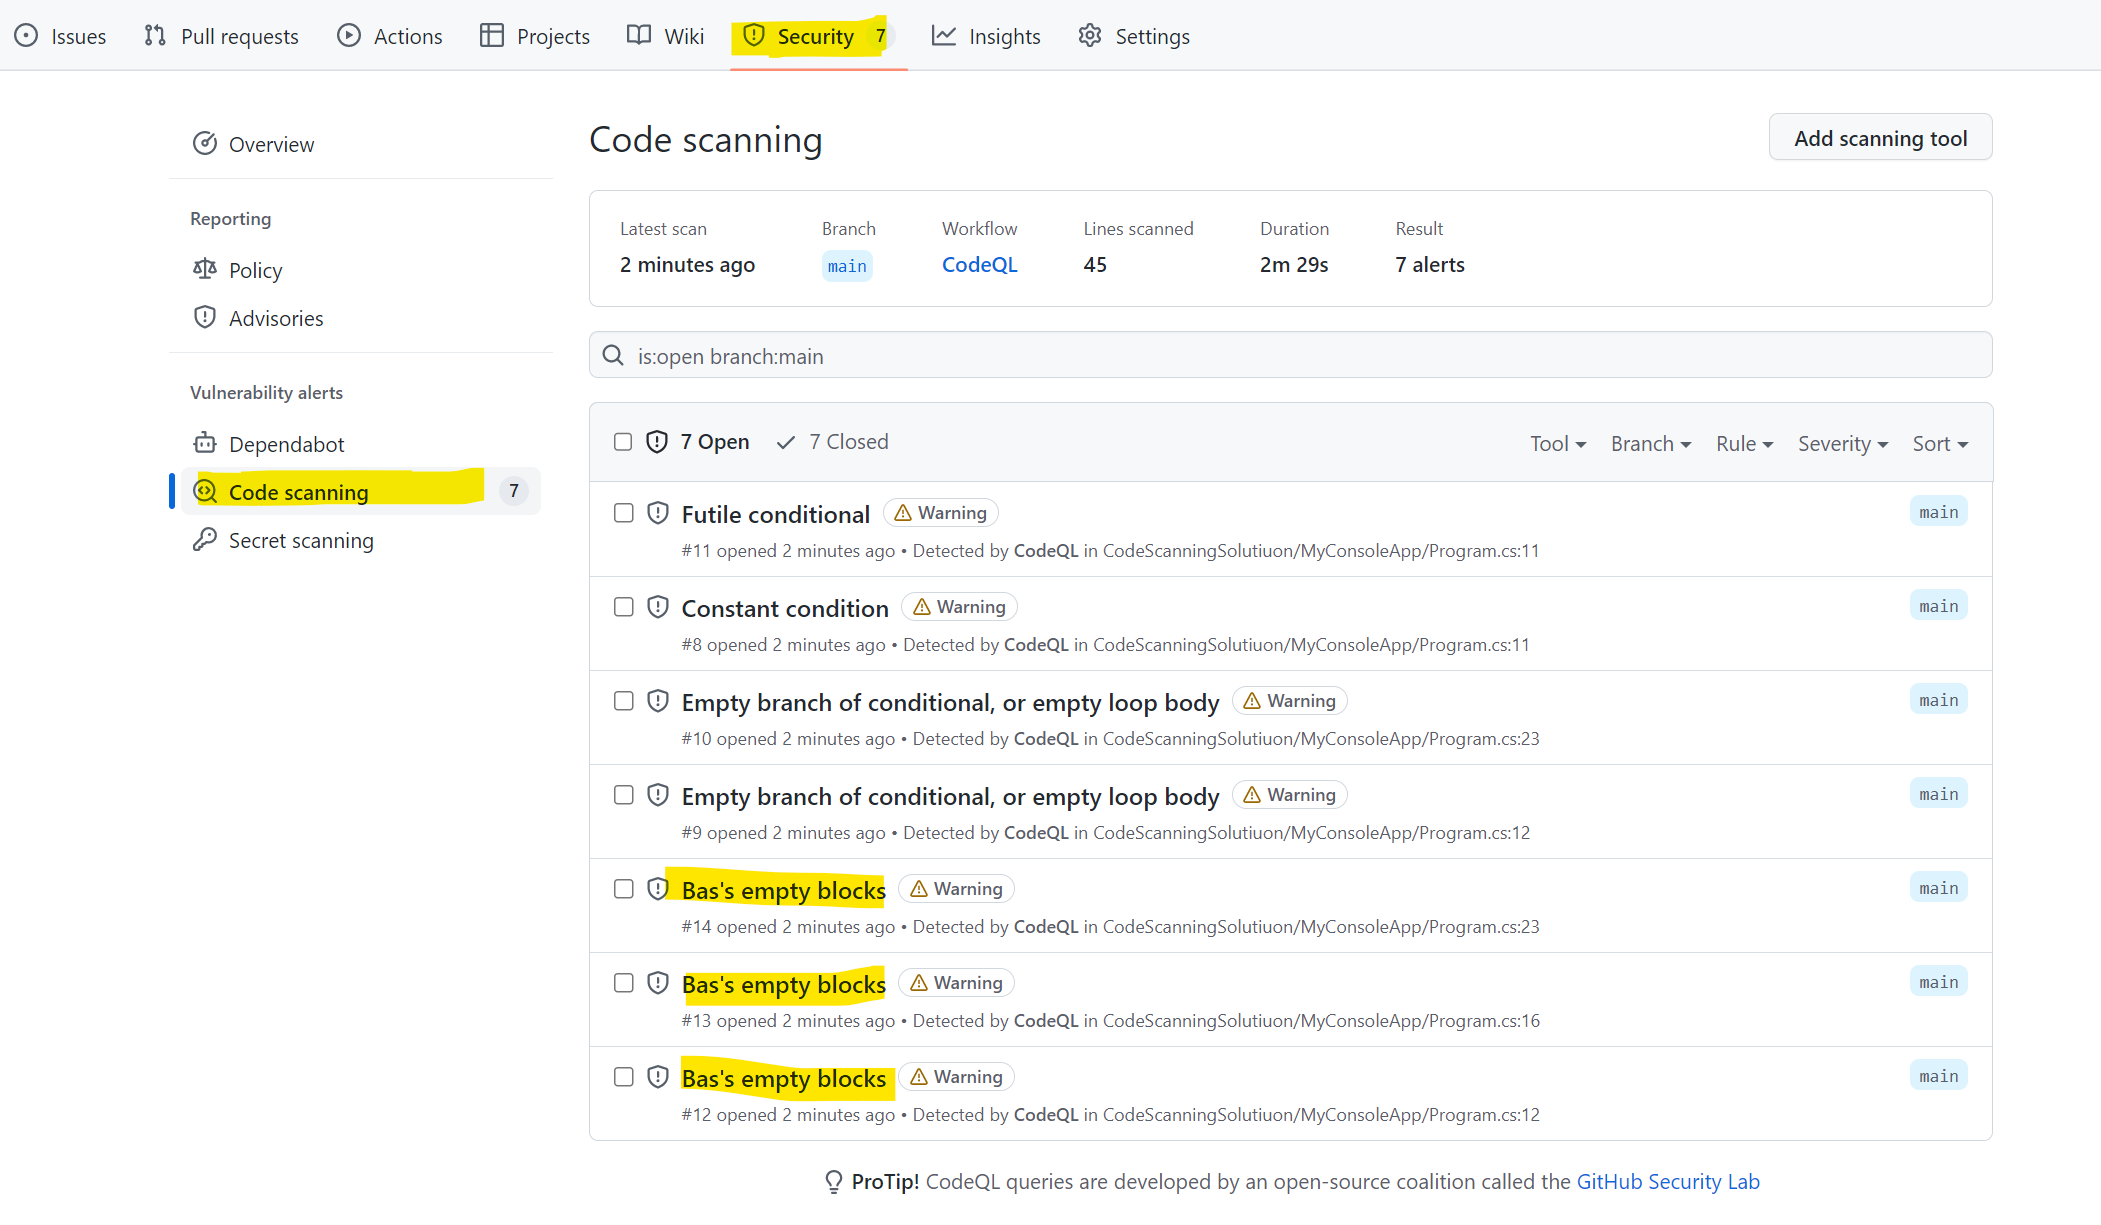Click the Policy scales icon

(x=205, y=269)
